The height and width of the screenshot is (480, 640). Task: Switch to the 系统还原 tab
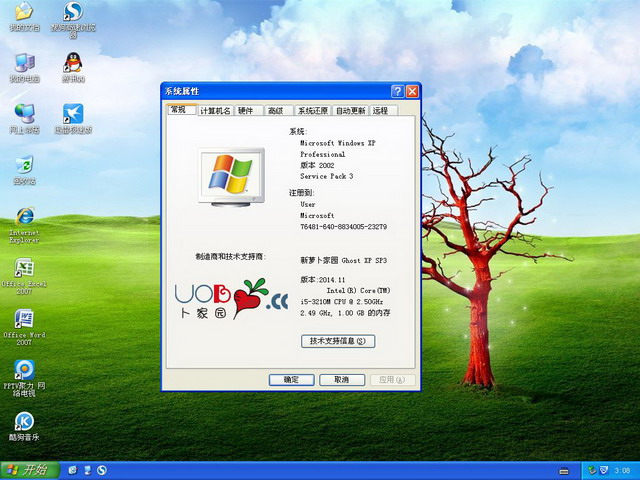pos(313,111)
